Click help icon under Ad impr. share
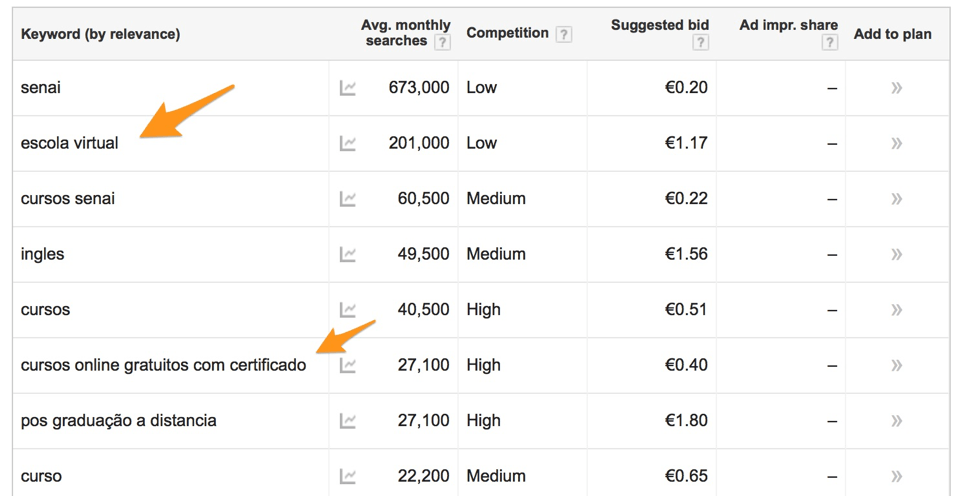The height and width of the screenshot is (496, 960). click(x=830, y=42)
